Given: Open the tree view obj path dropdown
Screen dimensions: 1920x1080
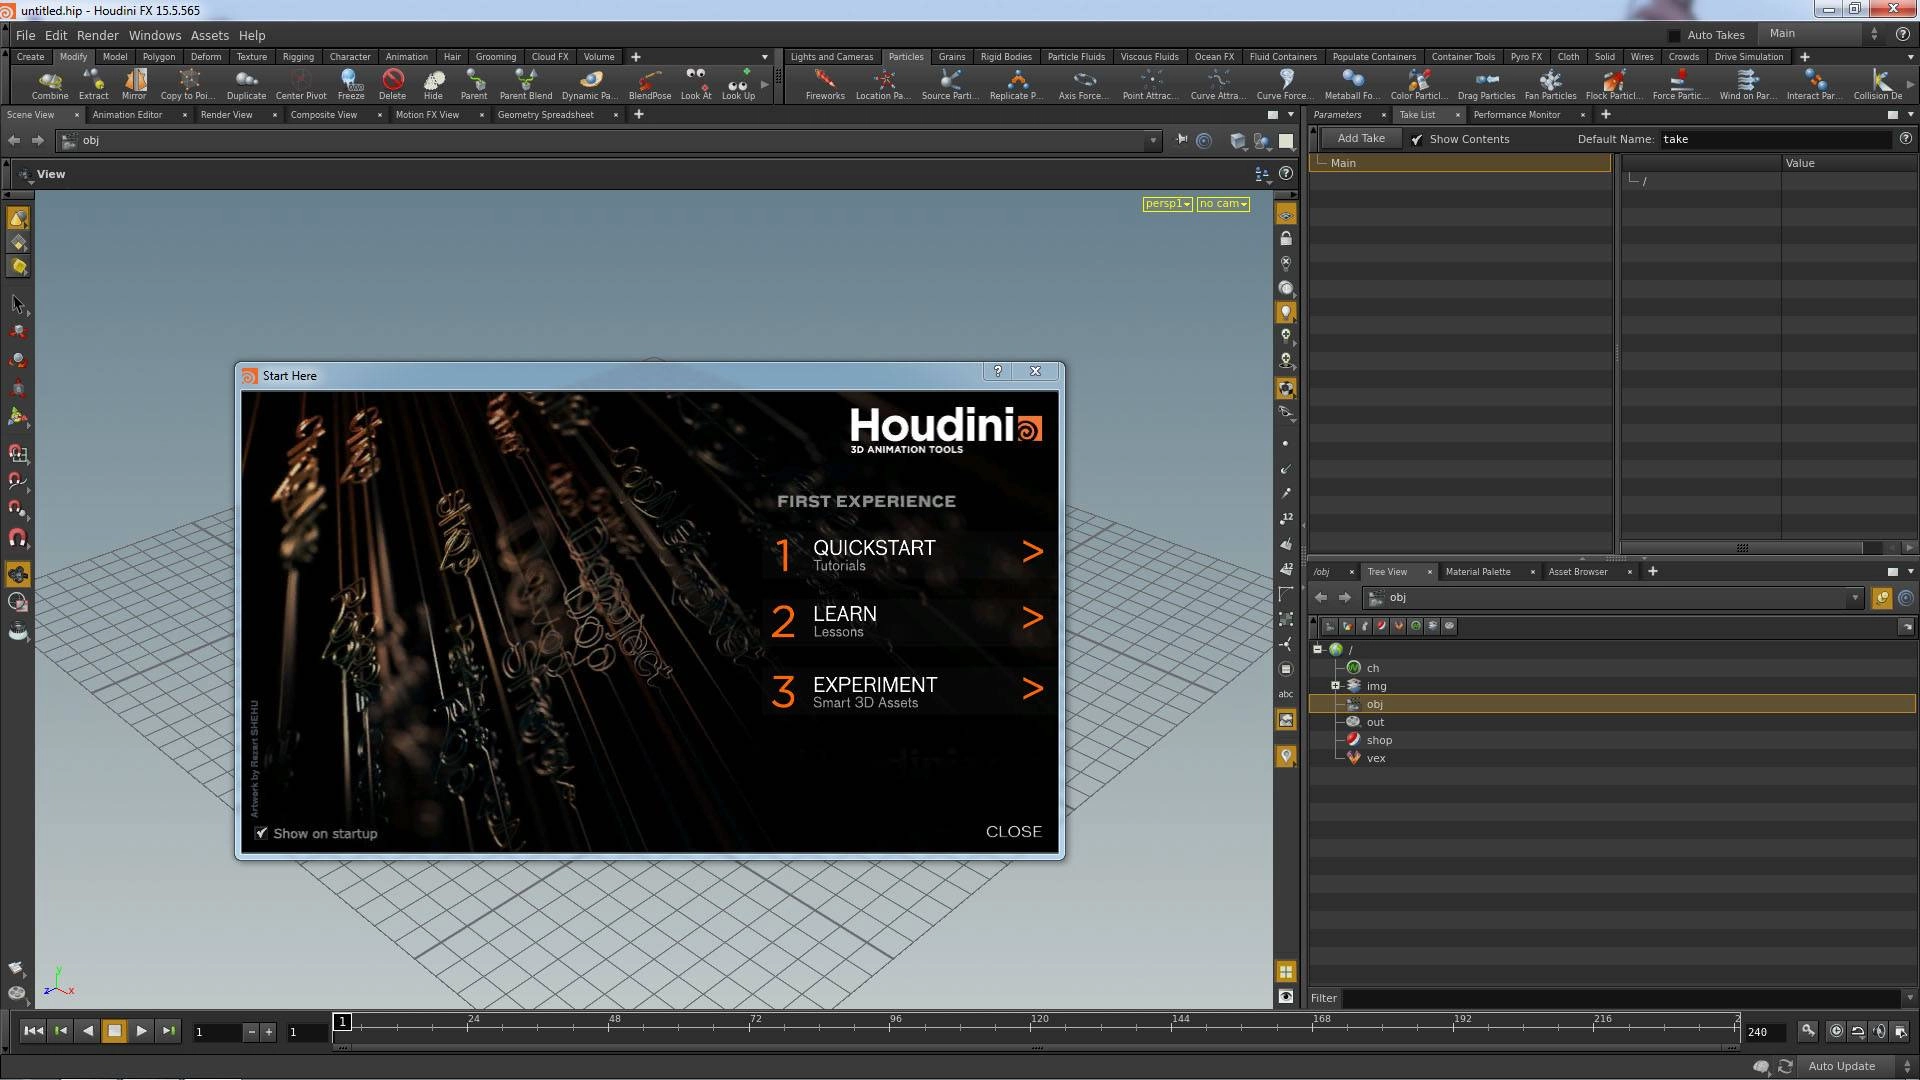Looking at the screenshot, I should (1855, 598).
